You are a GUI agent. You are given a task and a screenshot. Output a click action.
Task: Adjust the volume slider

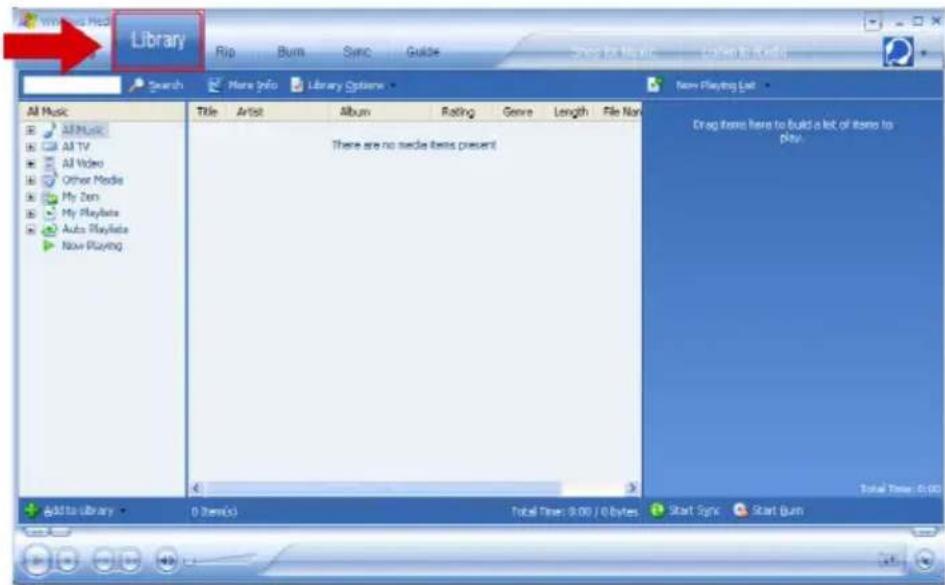220,560
